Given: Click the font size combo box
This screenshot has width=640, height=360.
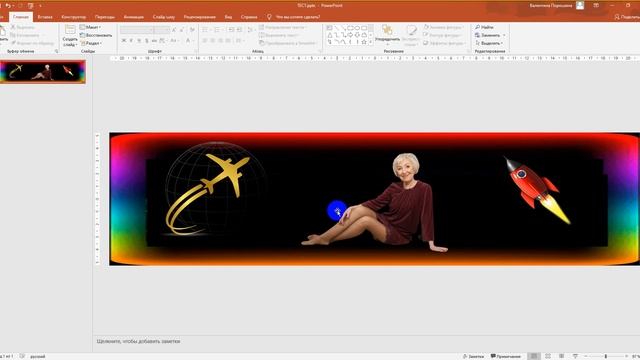Looking at the screenshot, I should coord(162,30).
